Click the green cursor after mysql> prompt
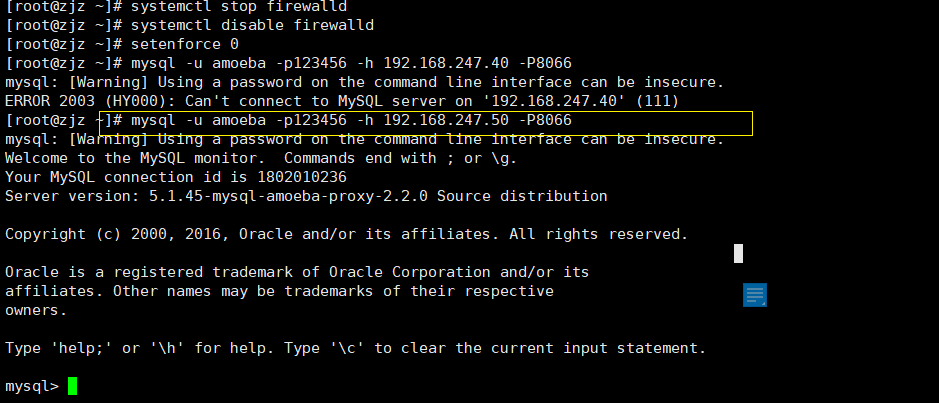Viewport: 939px width, 403px height. tap(72, 386)
